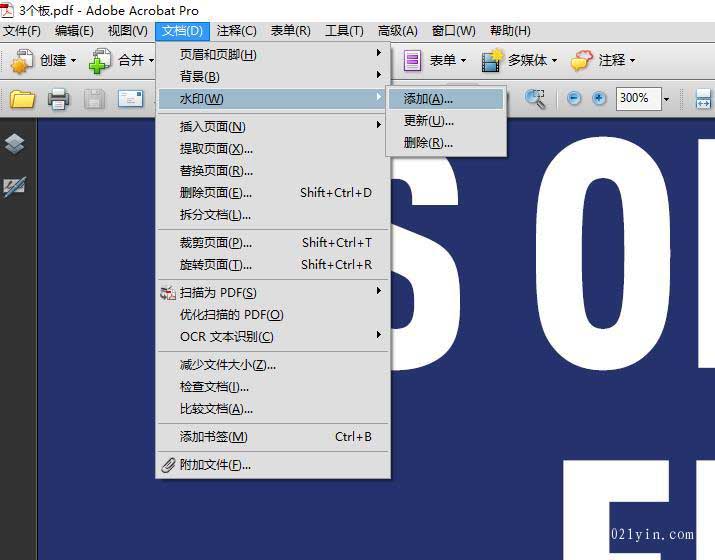Expand the Comment dropdown arrow
This screenshot has width=715, height=560.
point(632,60)
